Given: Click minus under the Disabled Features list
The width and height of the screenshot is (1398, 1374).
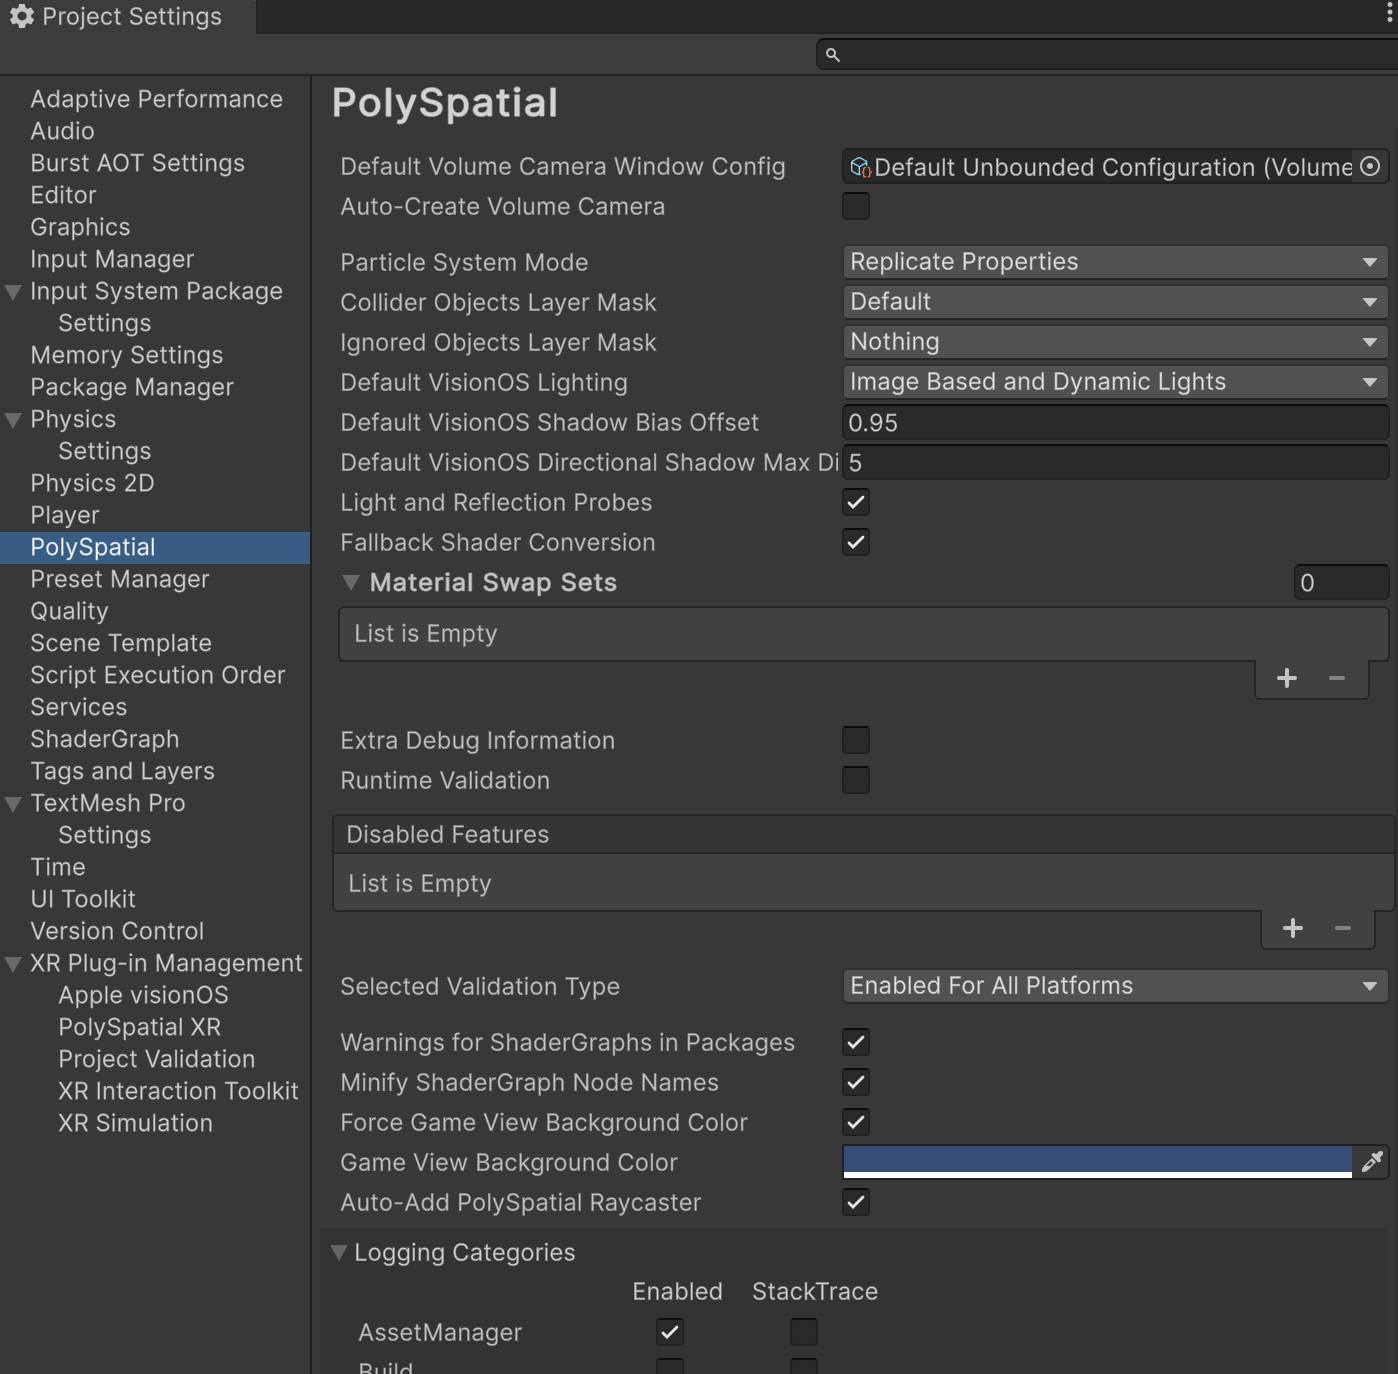Looking at the screenshot, I should [1343, 928].
